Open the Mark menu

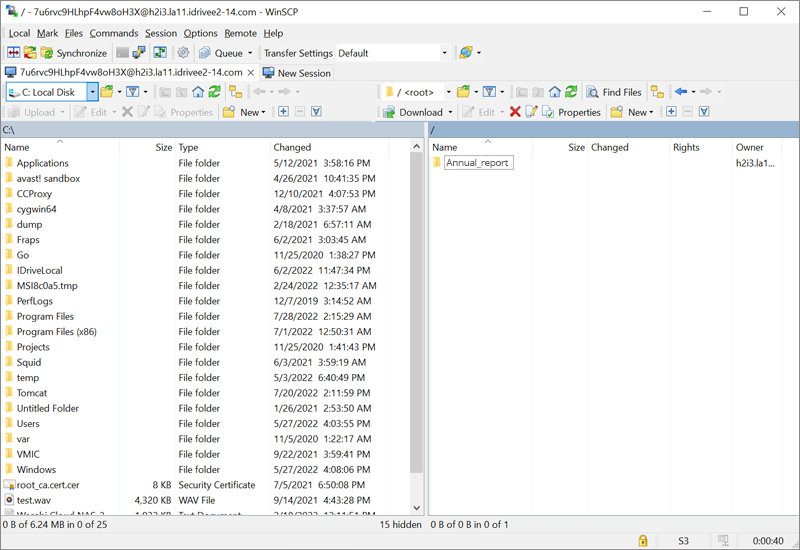coord(47,33)
